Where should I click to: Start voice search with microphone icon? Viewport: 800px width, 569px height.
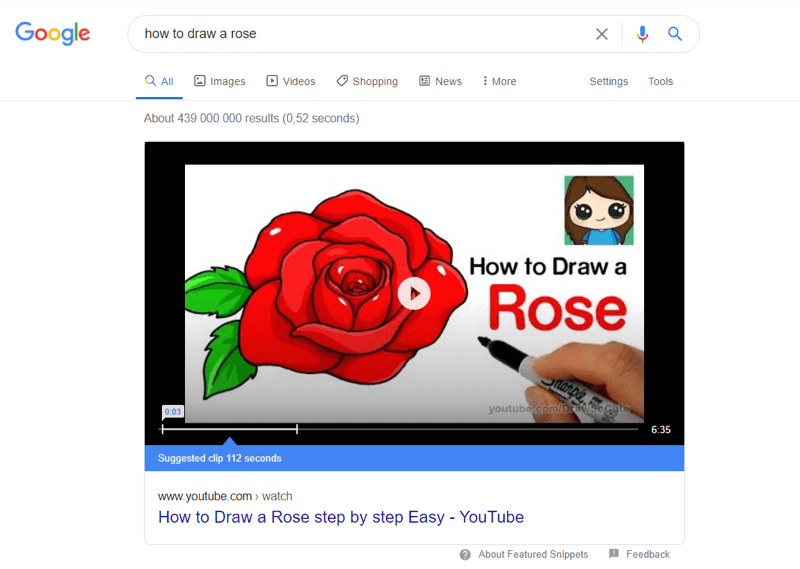point(642,34)
